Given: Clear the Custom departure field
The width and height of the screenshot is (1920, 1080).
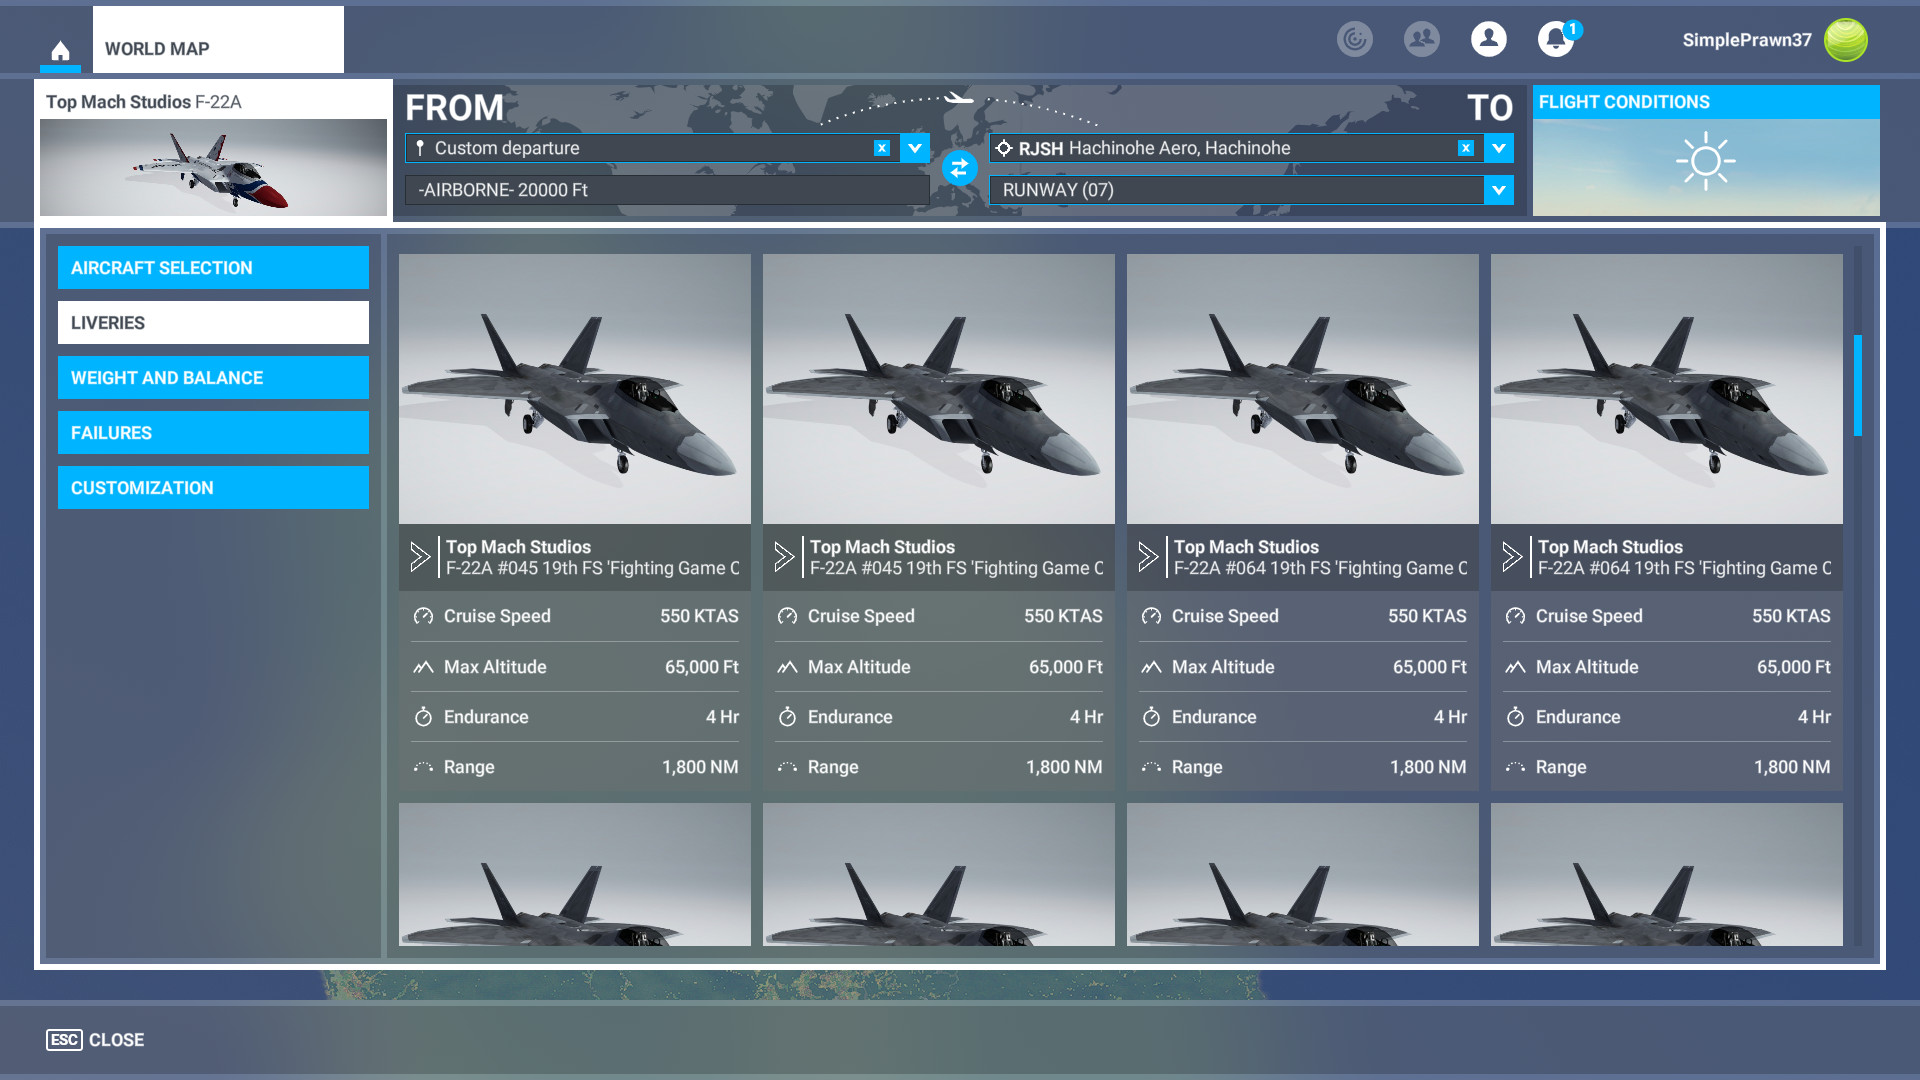Looking at the screenshot, I should coord(881,148).
